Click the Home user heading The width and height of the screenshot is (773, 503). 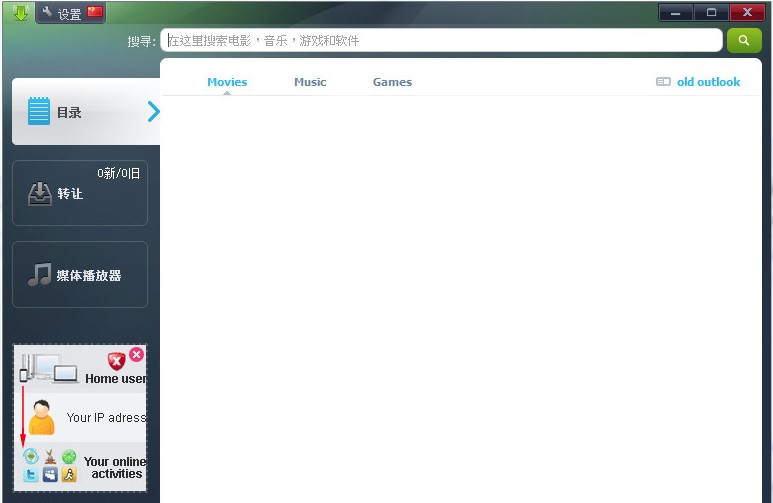[x=116, y=379]
